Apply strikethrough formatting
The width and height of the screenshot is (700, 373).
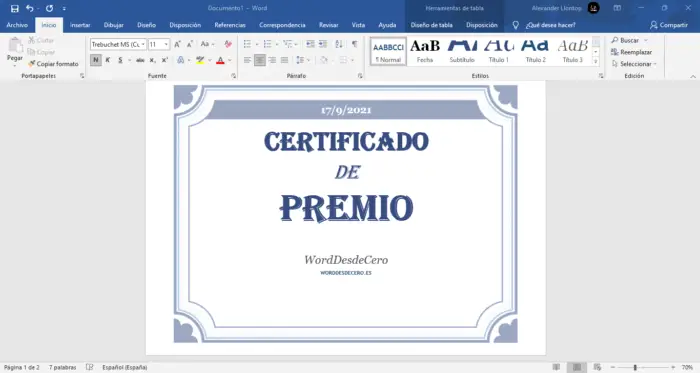coord(140,60)
